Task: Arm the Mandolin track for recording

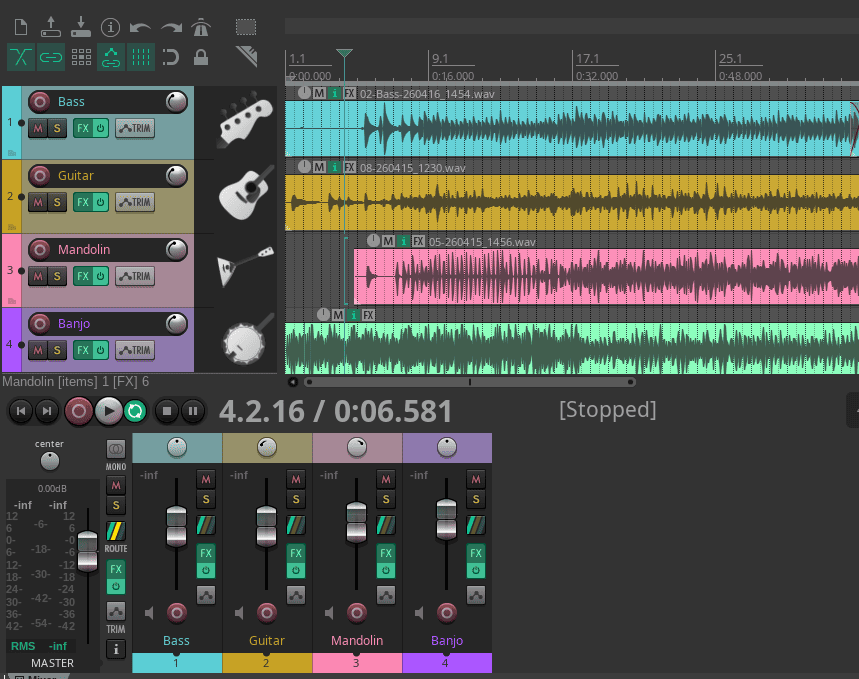Action: pos(40,249)
